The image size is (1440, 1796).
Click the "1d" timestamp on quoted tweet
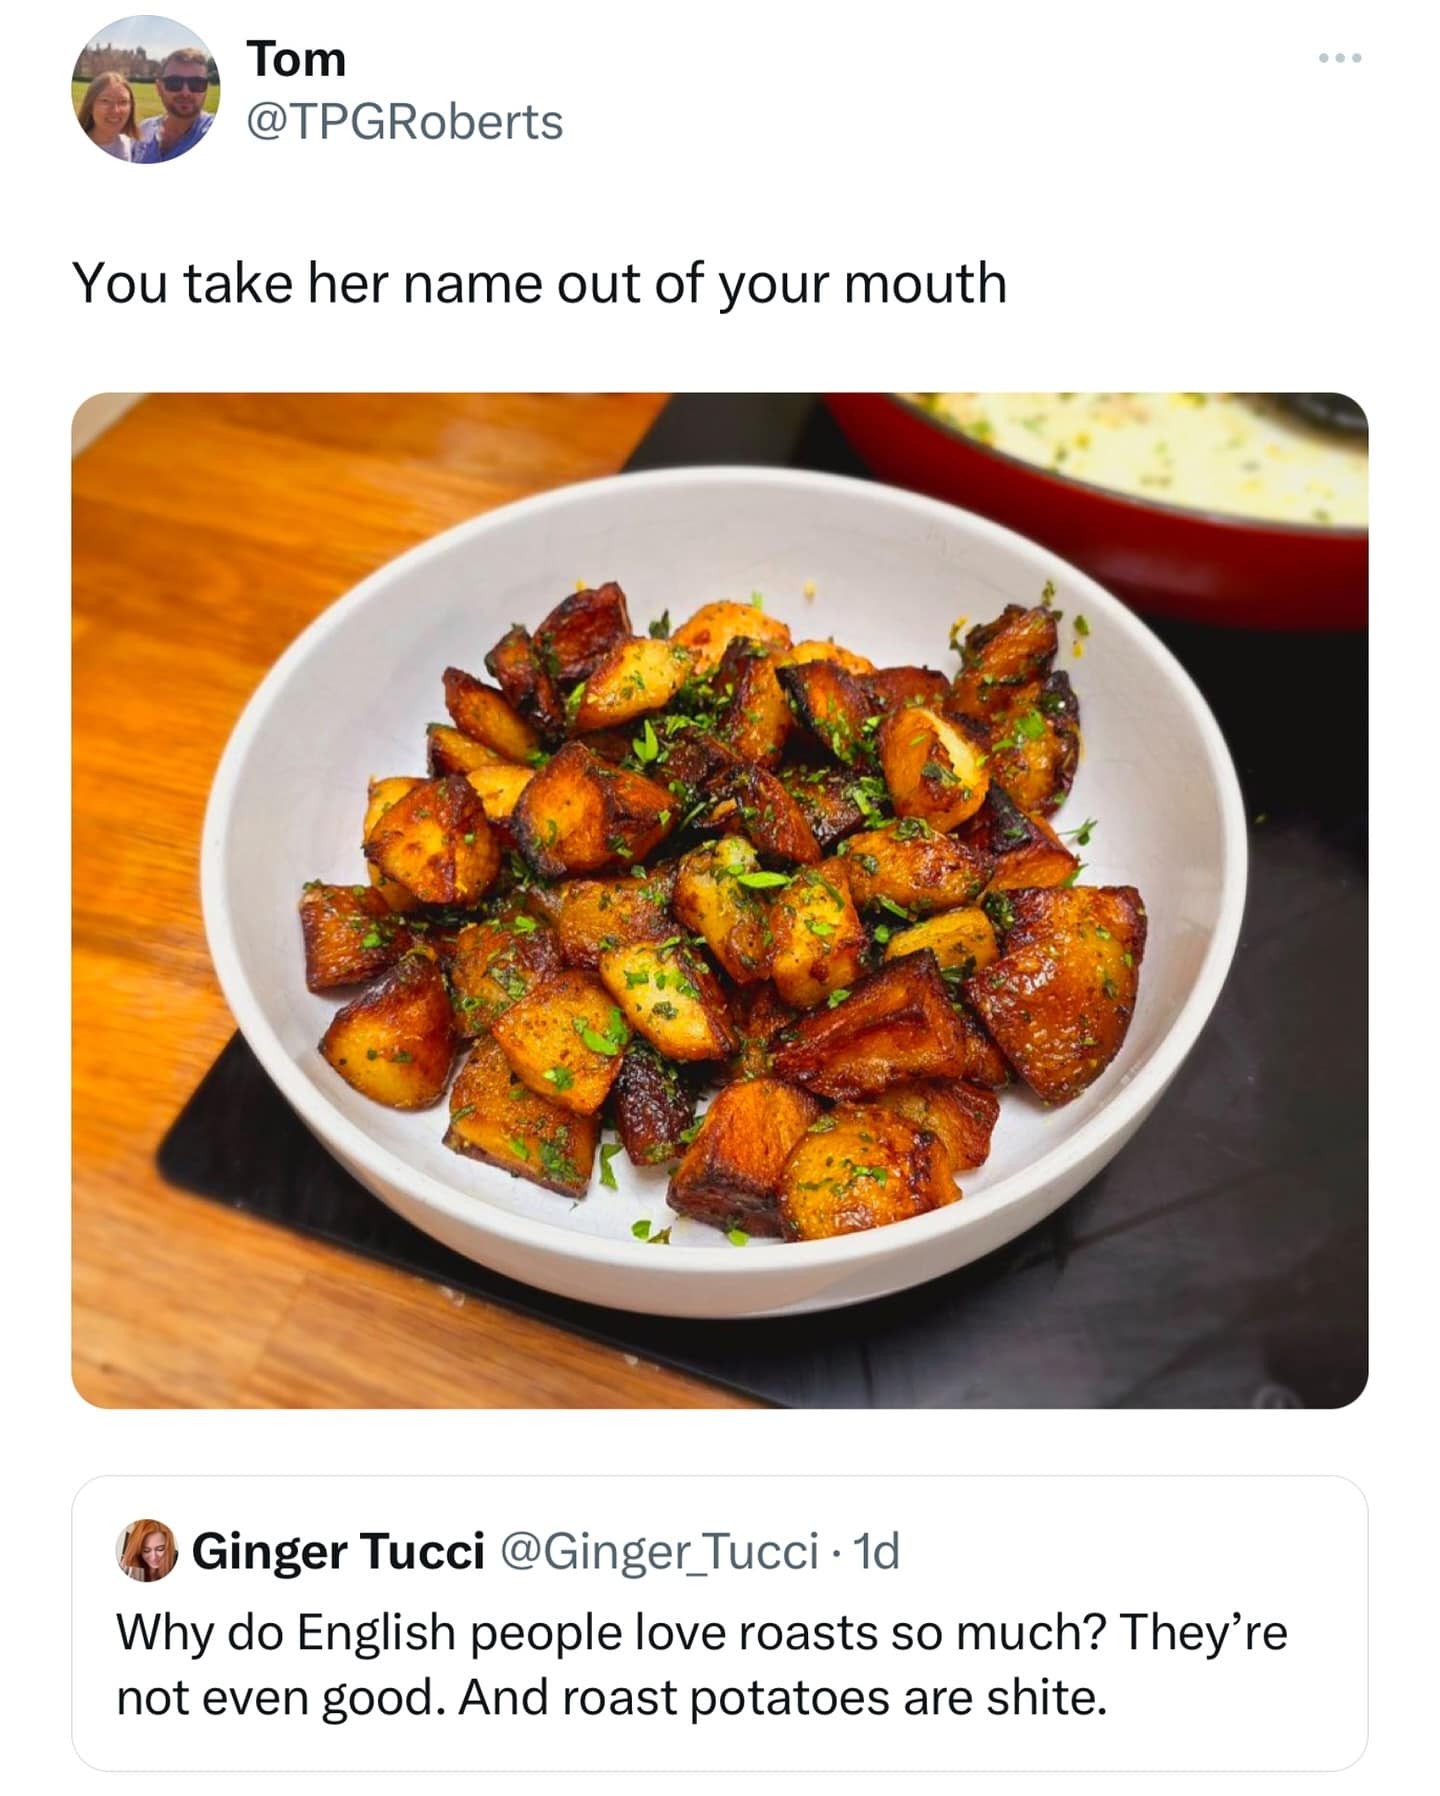pos(879,1551)
